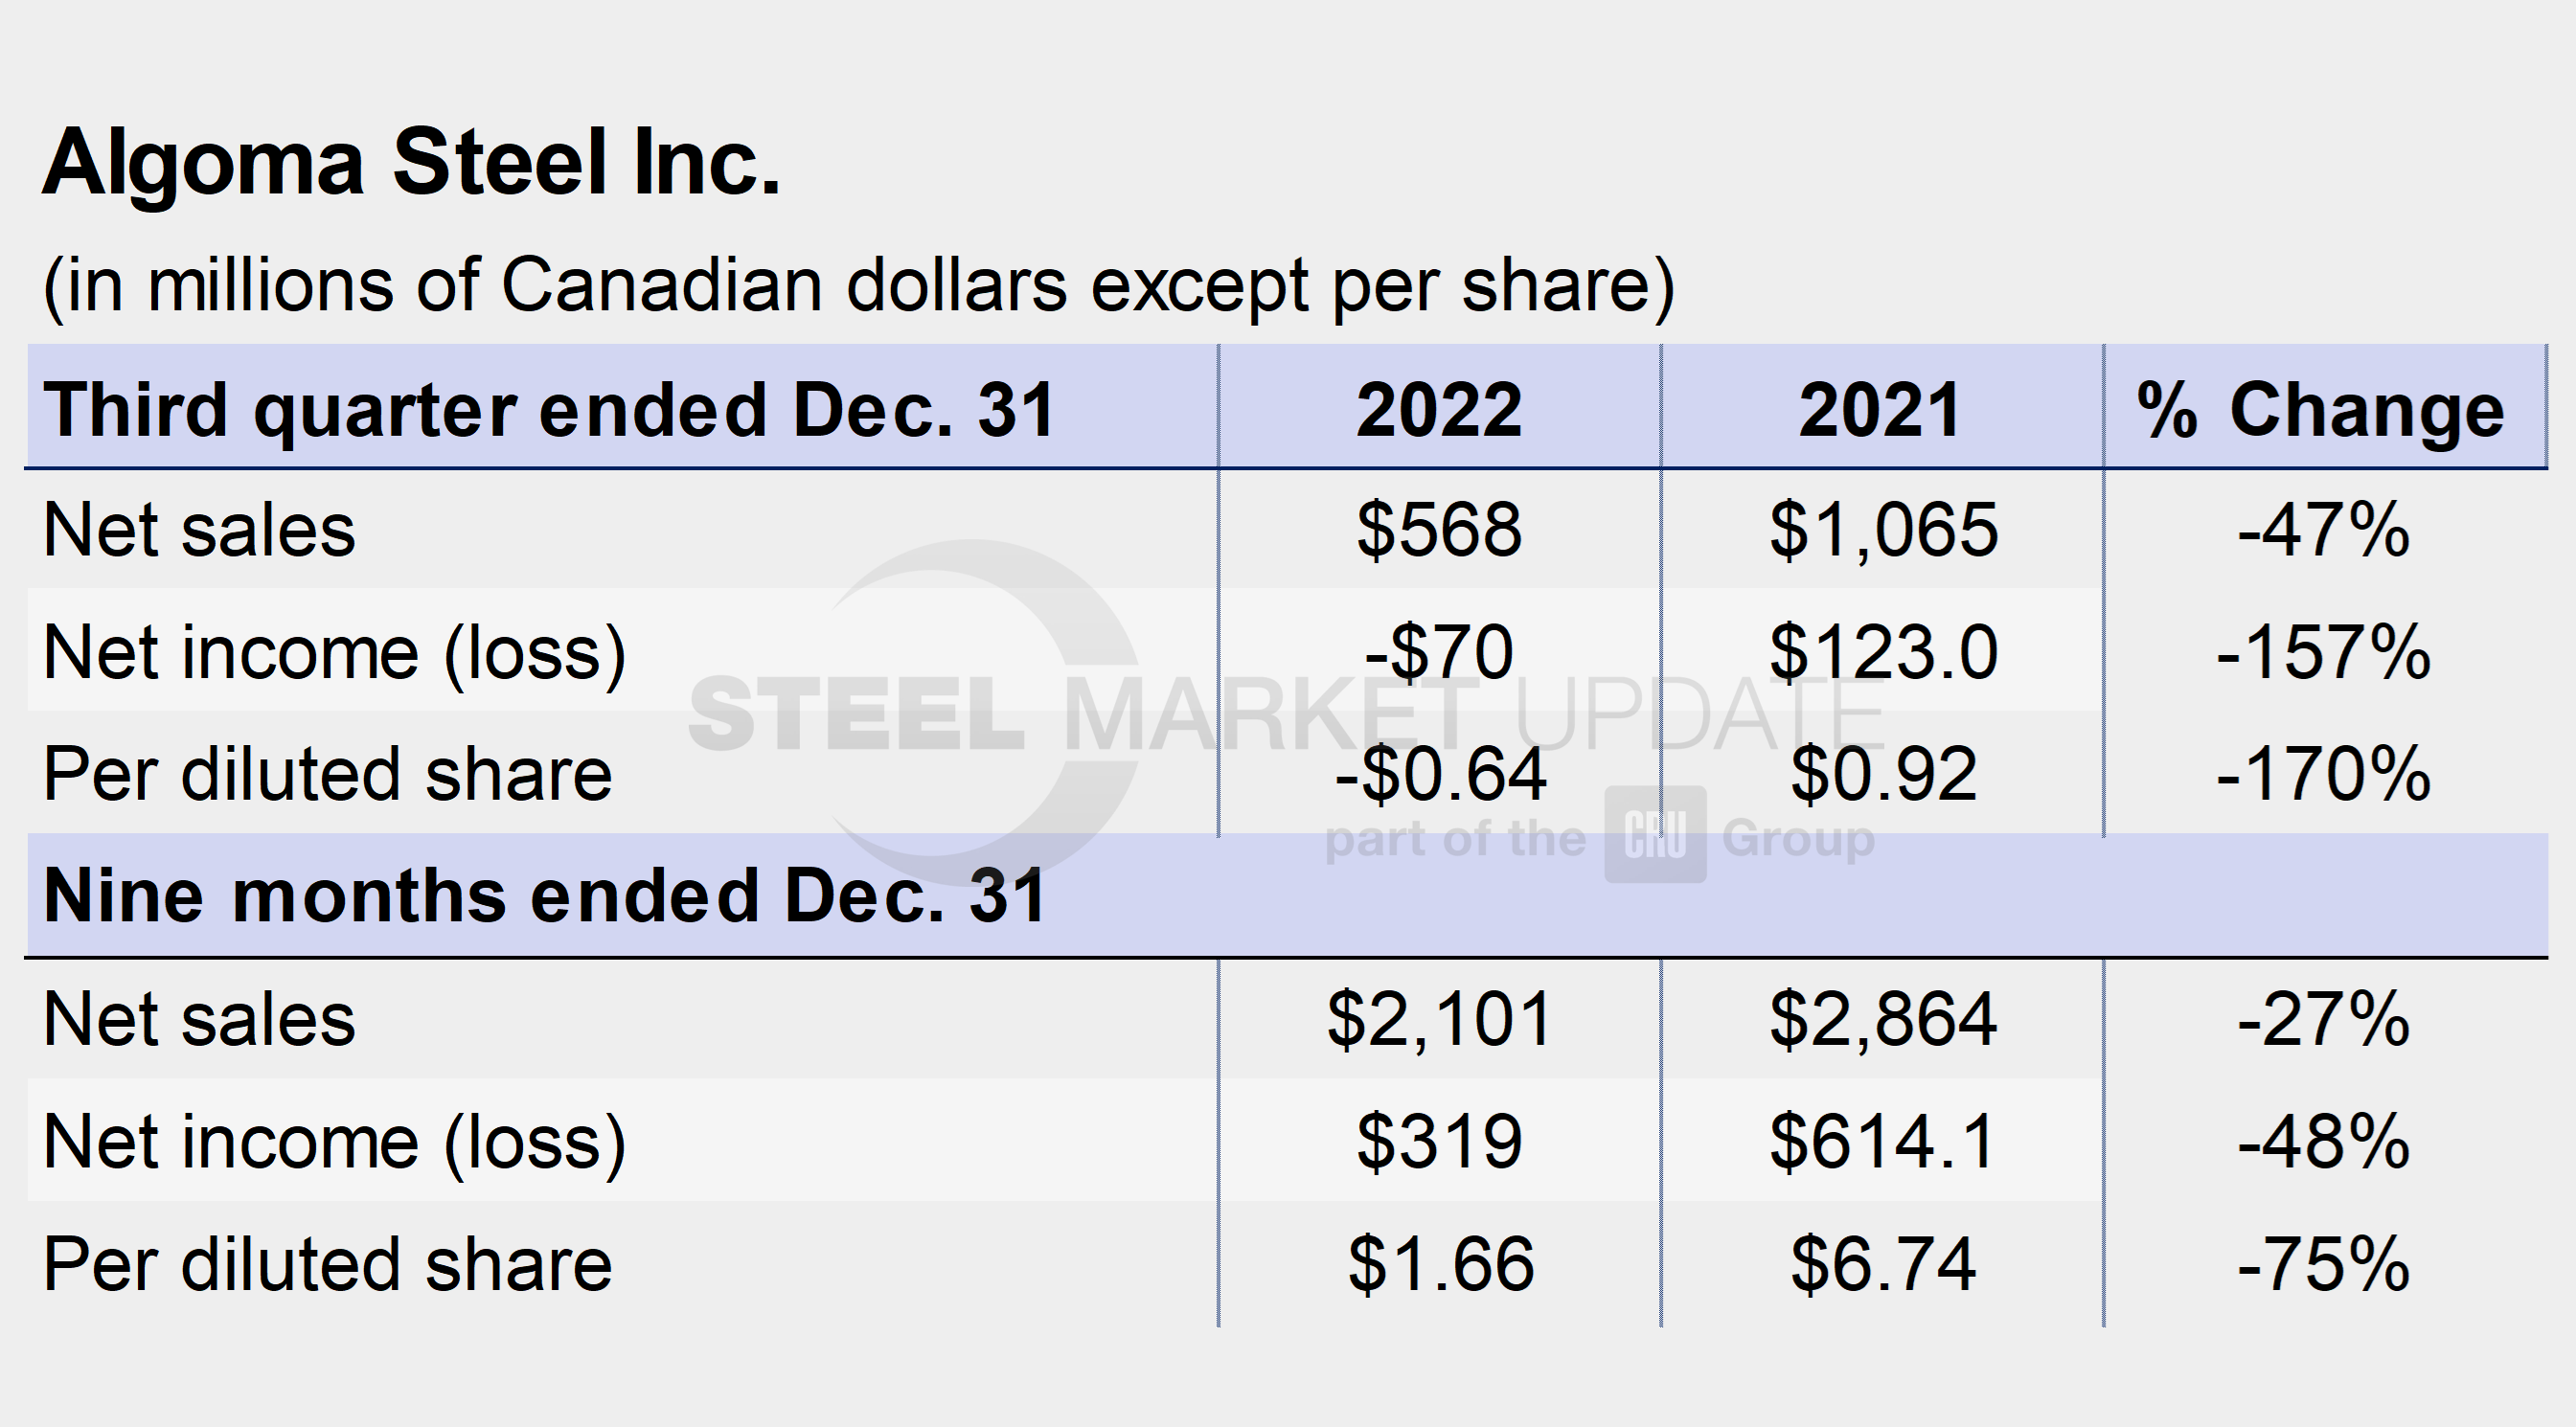Select the $123.0 net income cell
Screen dimensions: 2576x1427
pyautogui.click(x=1883, y=652)
